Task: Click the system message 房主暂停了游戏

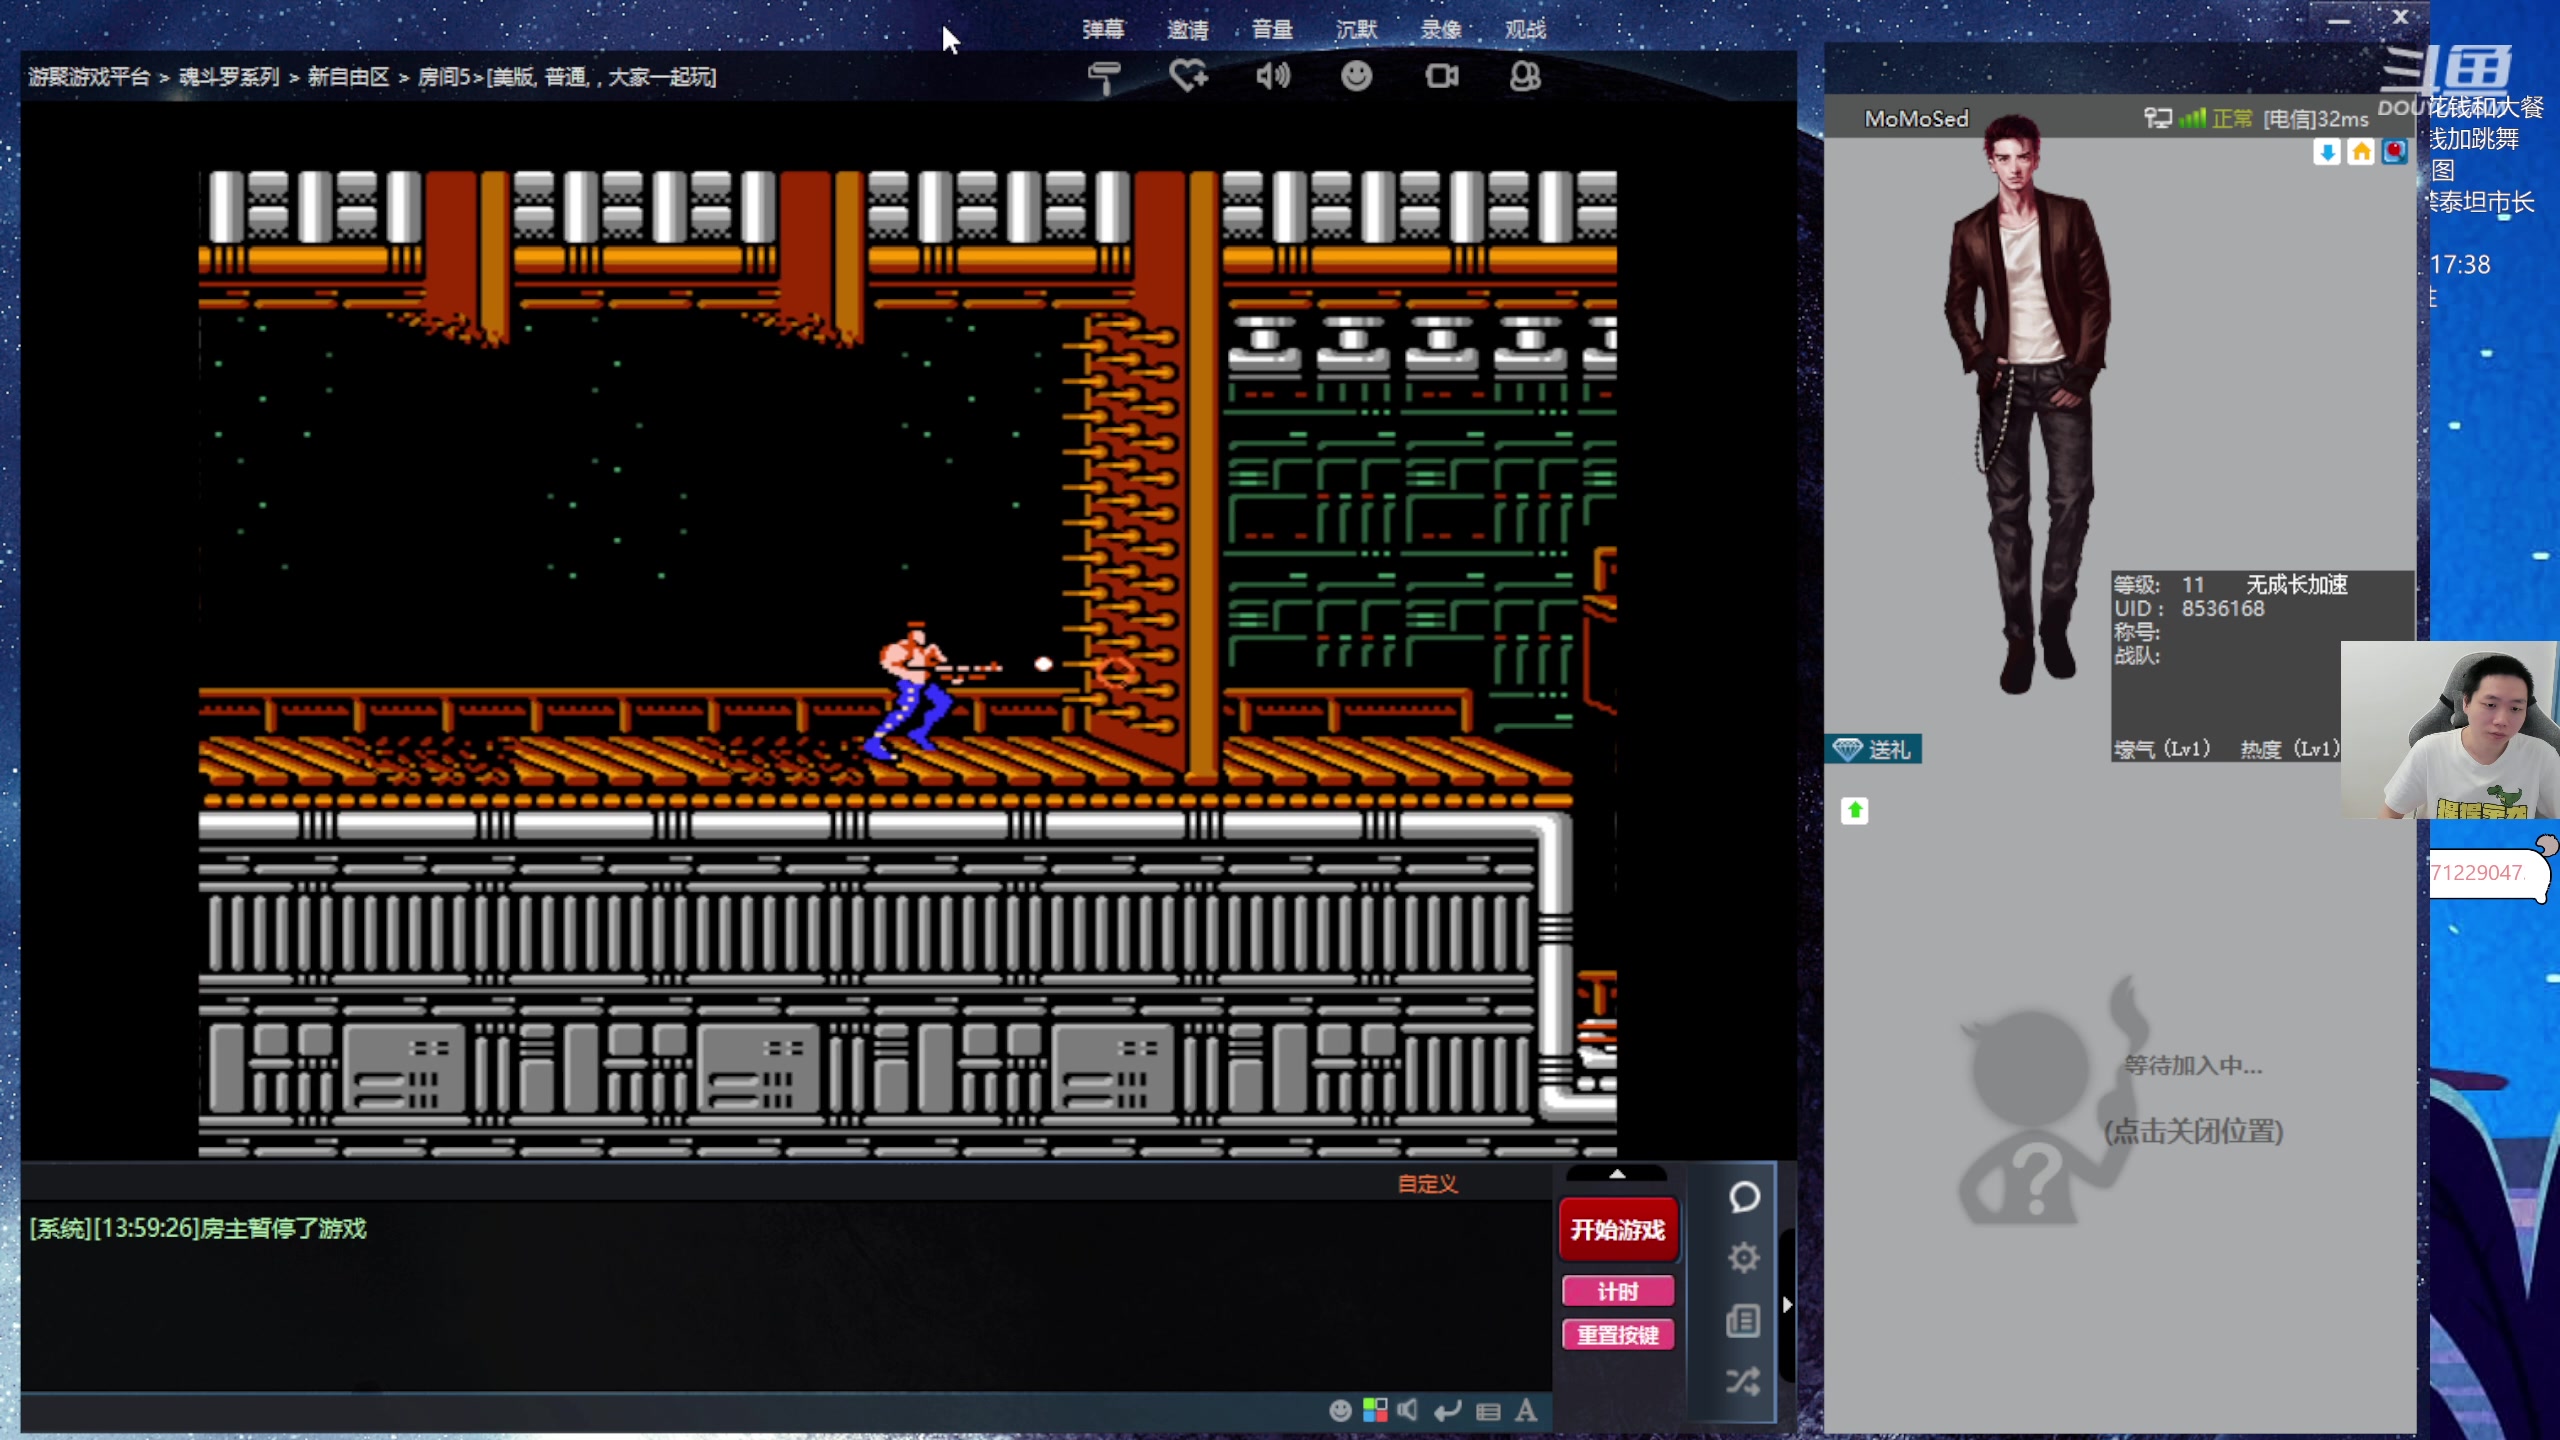Action: click(x=198, y=1228)
